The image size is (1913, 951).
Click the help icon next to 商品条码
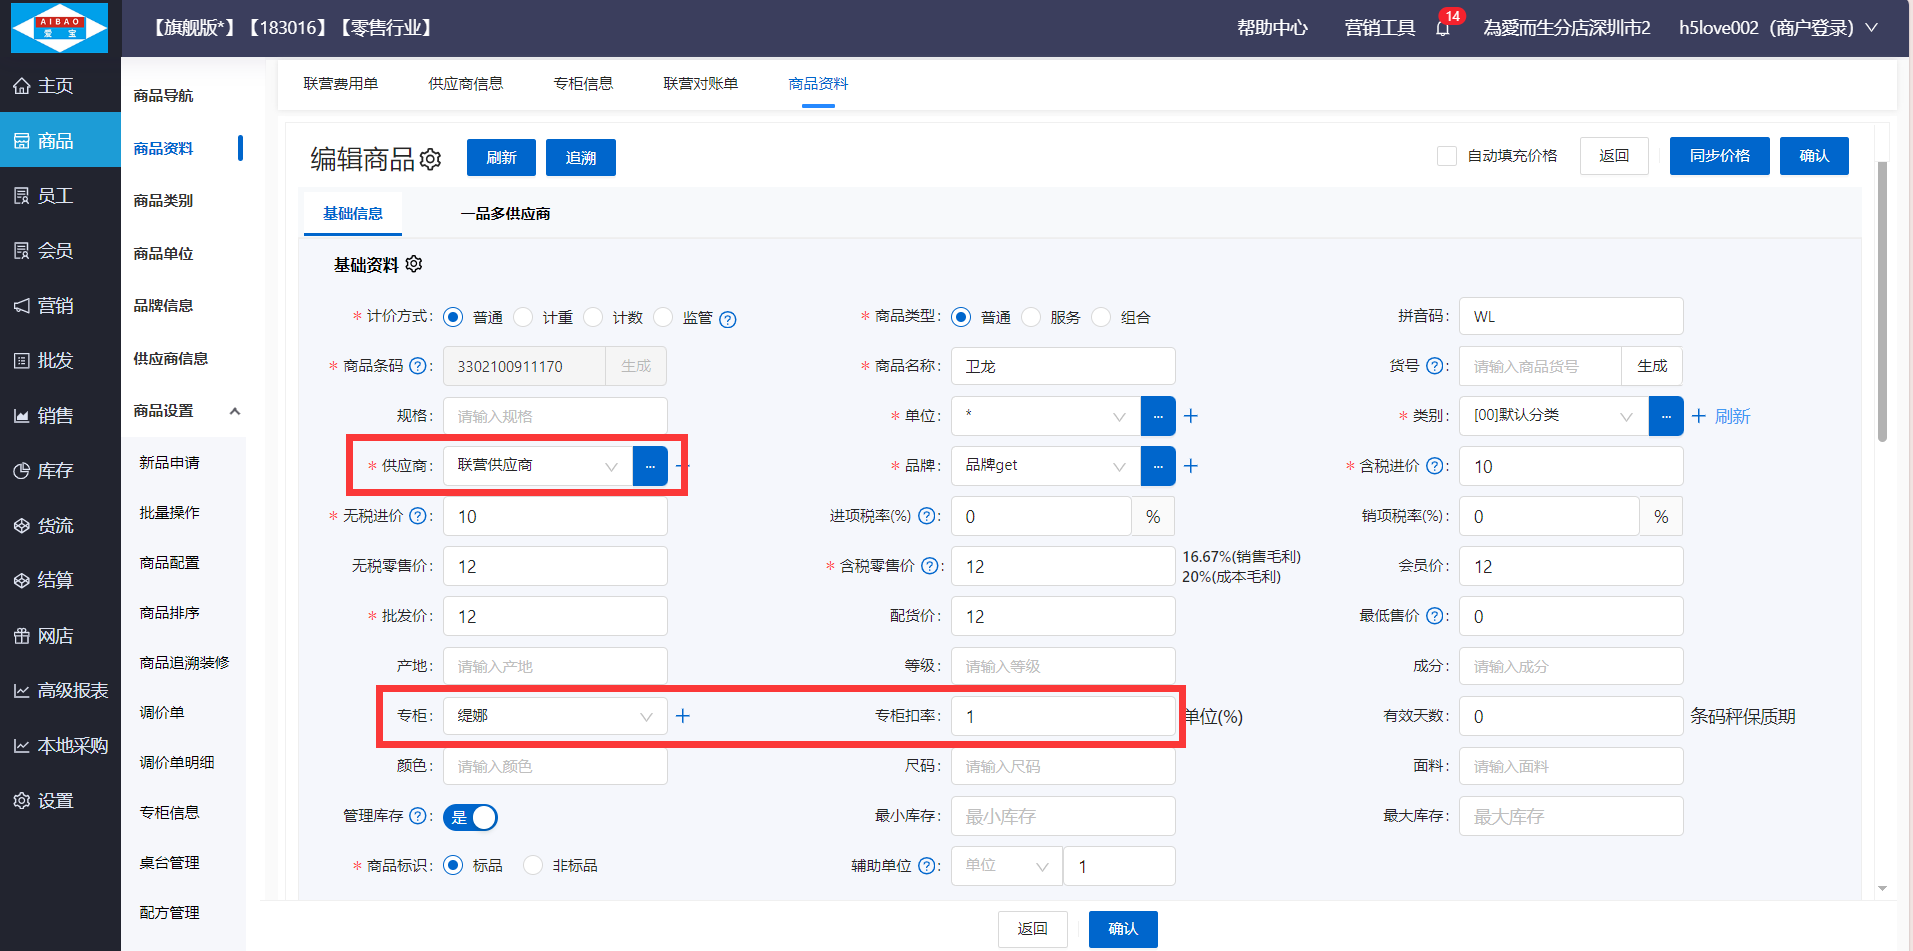point(418,366)
